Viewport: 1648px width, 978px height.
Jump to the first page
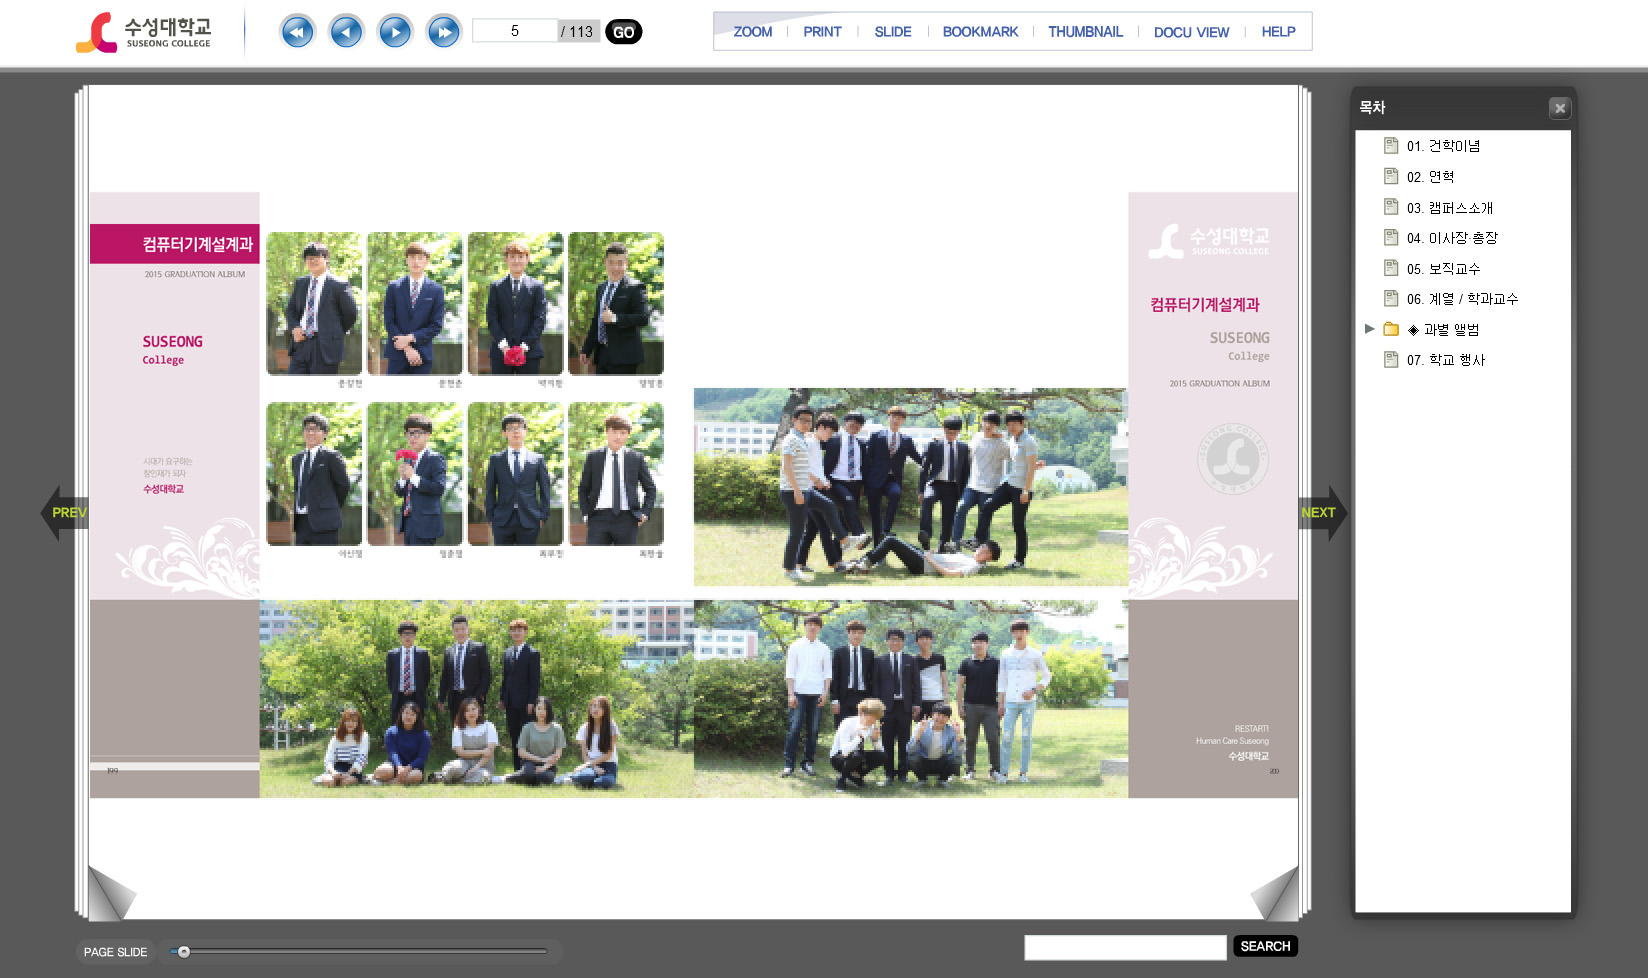[x=297, y=32]
